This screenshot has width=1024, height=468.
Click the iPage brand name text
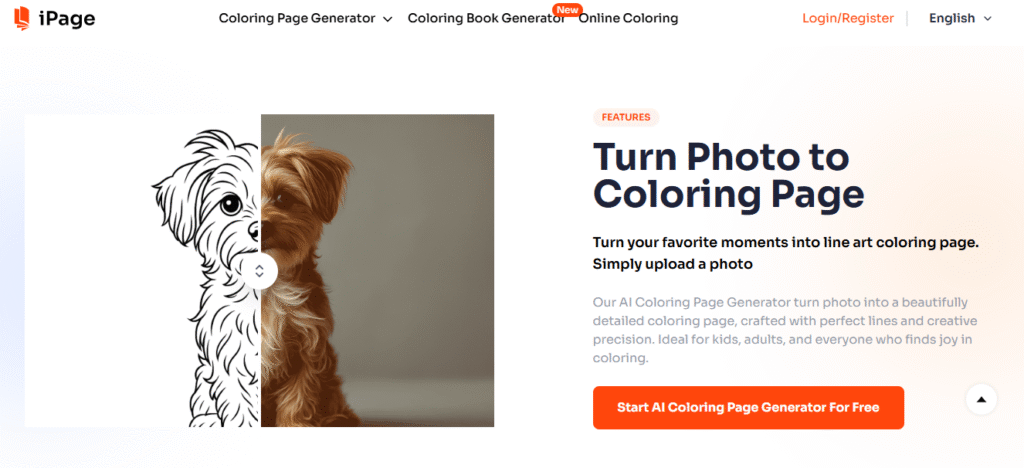[66, 19]
